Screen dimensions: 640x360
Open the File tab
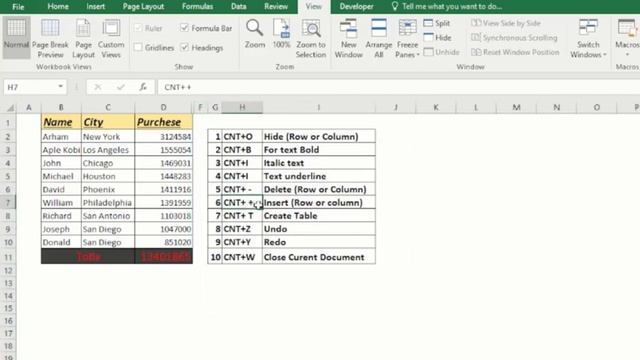tap(18, 7)
